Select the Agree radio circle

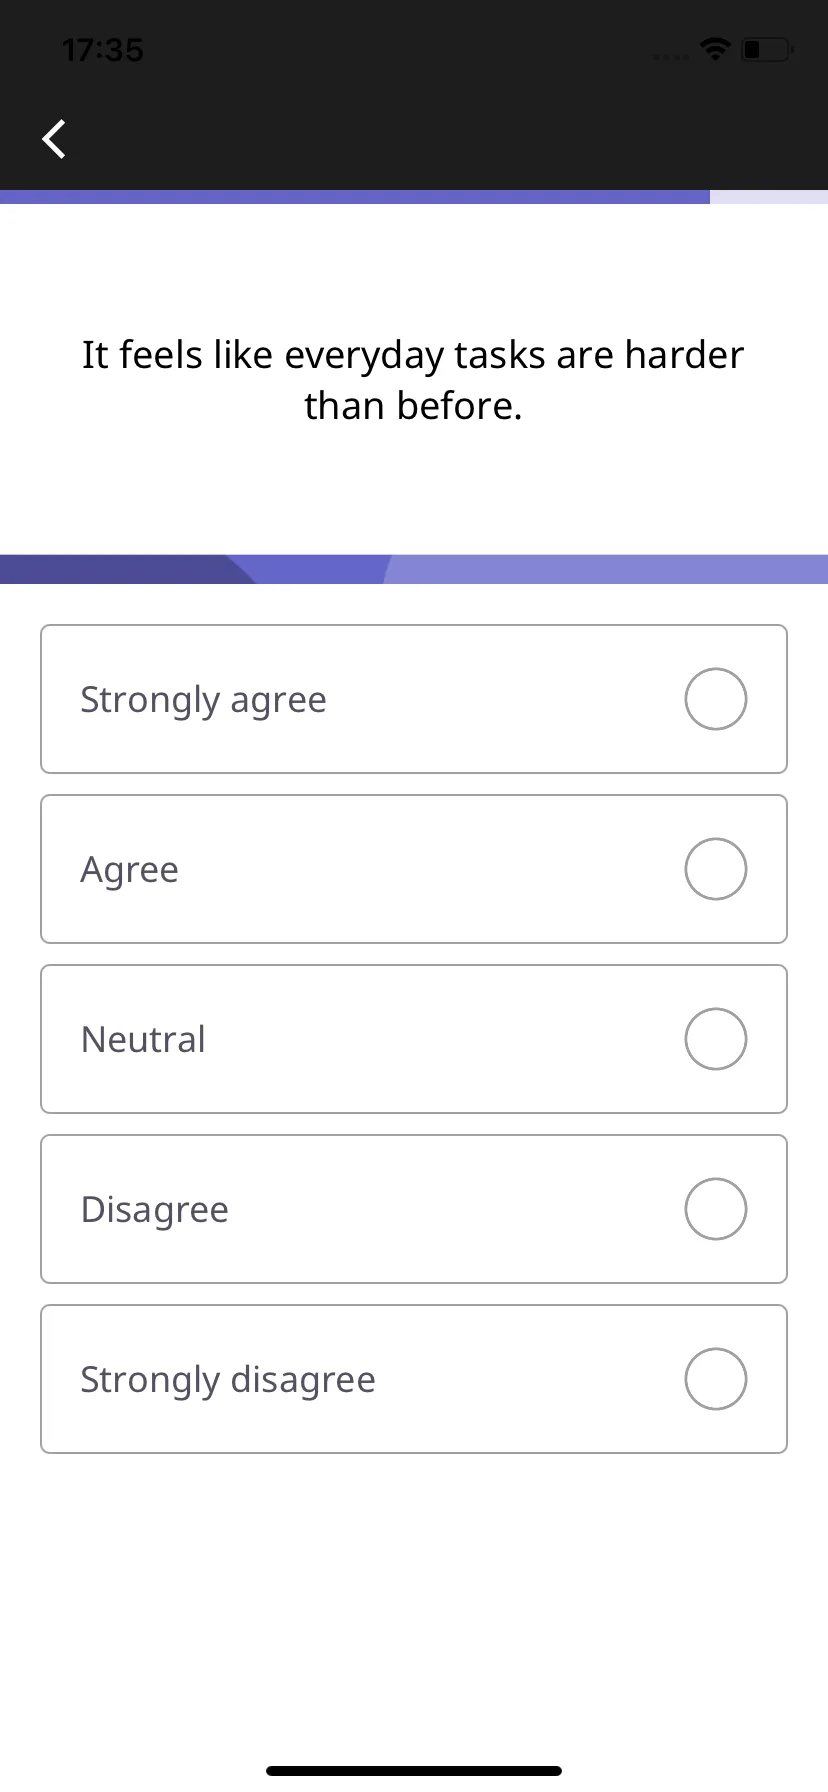(x=716, y=869)
